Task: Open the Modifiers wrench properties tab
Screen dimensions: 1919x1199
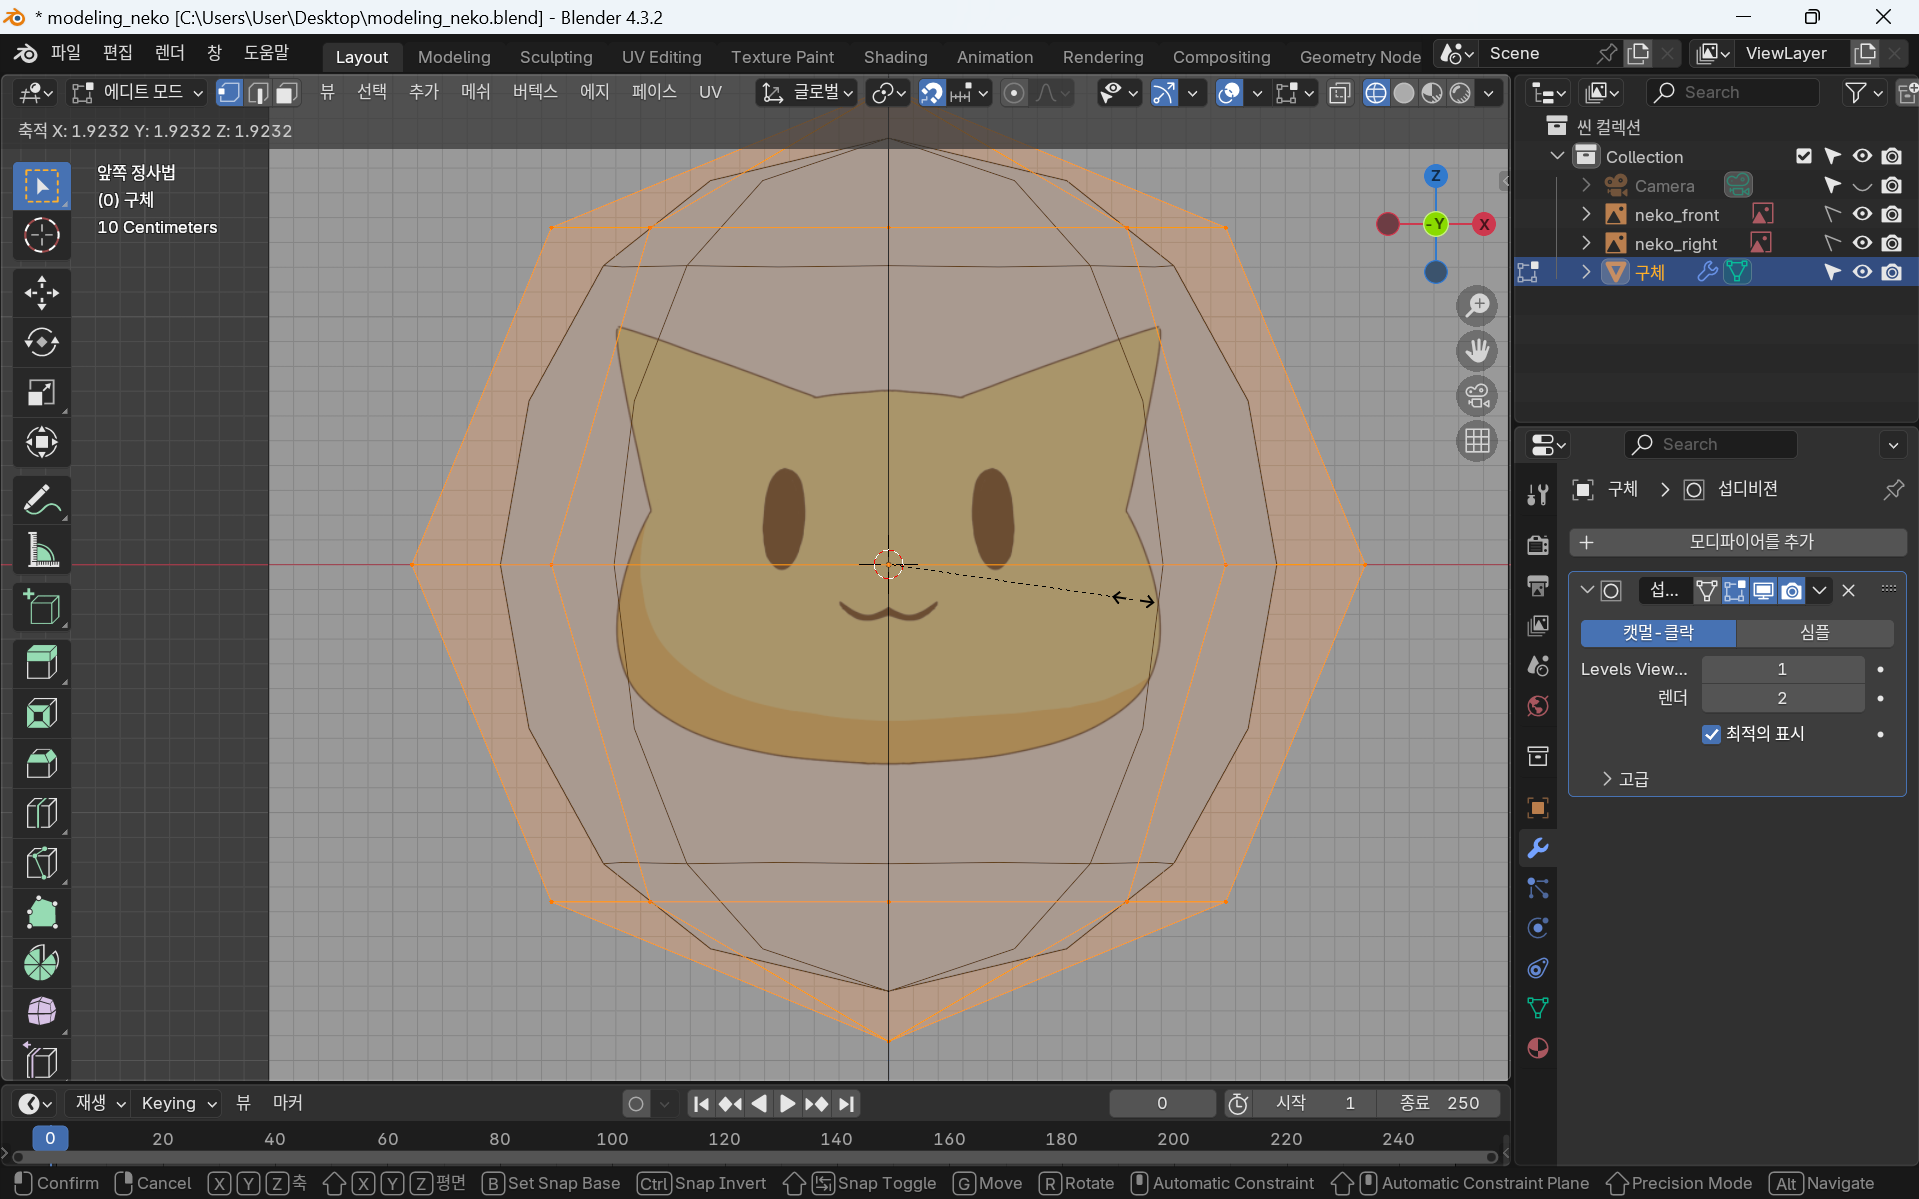Action: (1538, 848)
